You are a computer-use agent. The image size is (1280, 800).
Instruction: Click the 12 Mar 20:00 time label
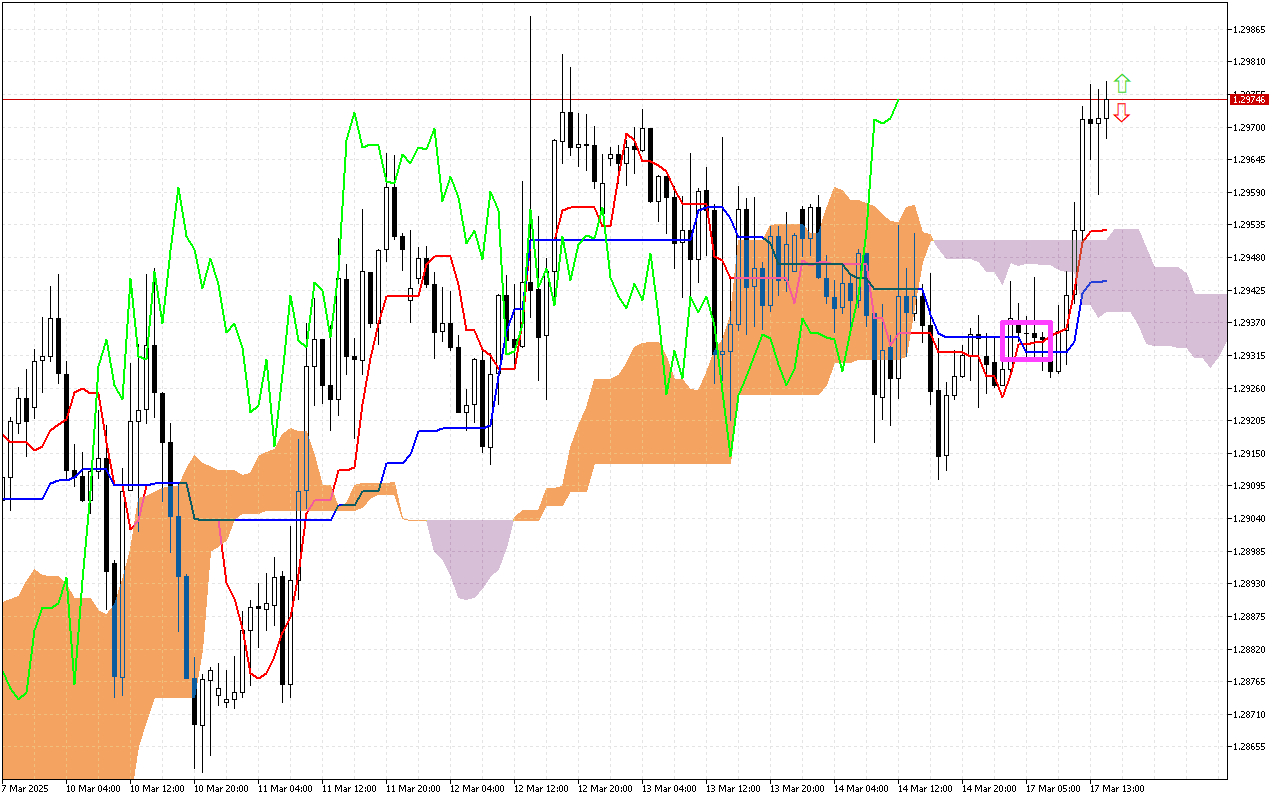605,788
